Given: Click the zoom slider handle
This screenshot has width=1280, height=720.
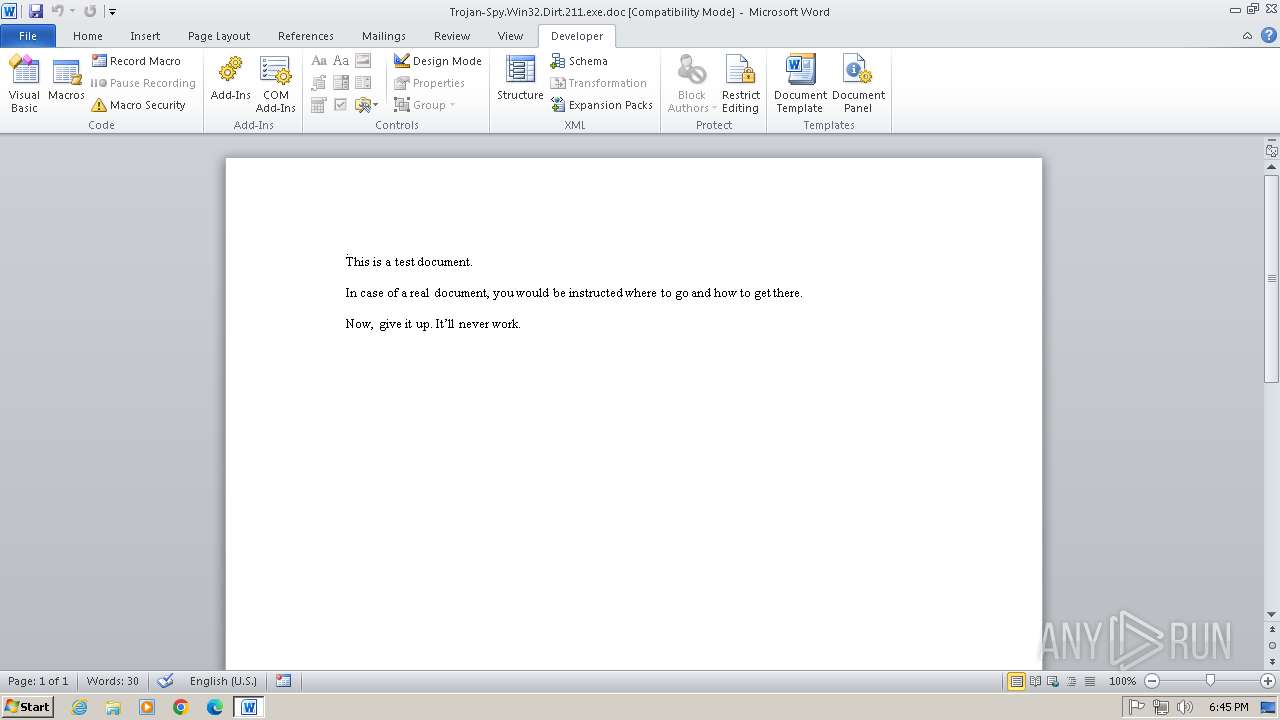Looking at the screenshot, I should 1210,681.
